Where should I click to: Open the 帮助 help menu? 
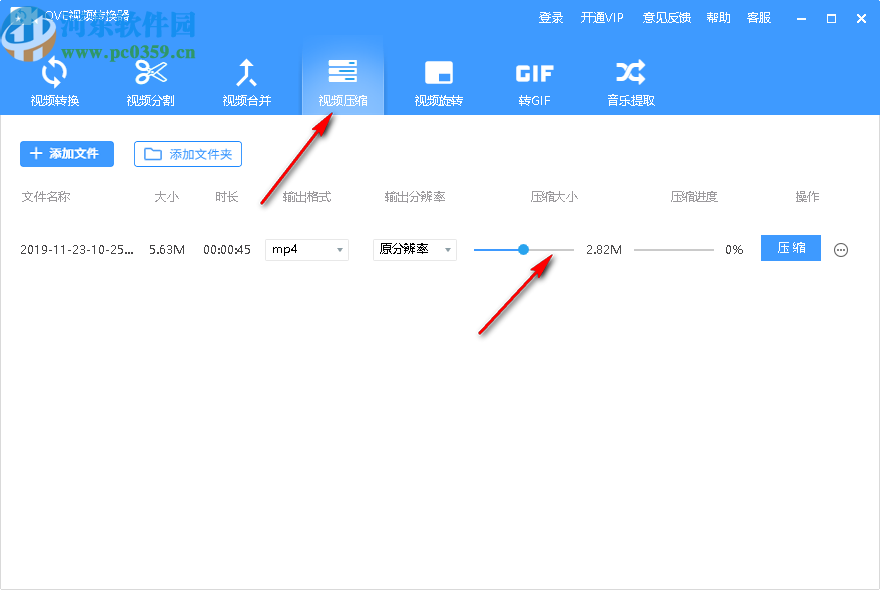(x=718, y=17)
